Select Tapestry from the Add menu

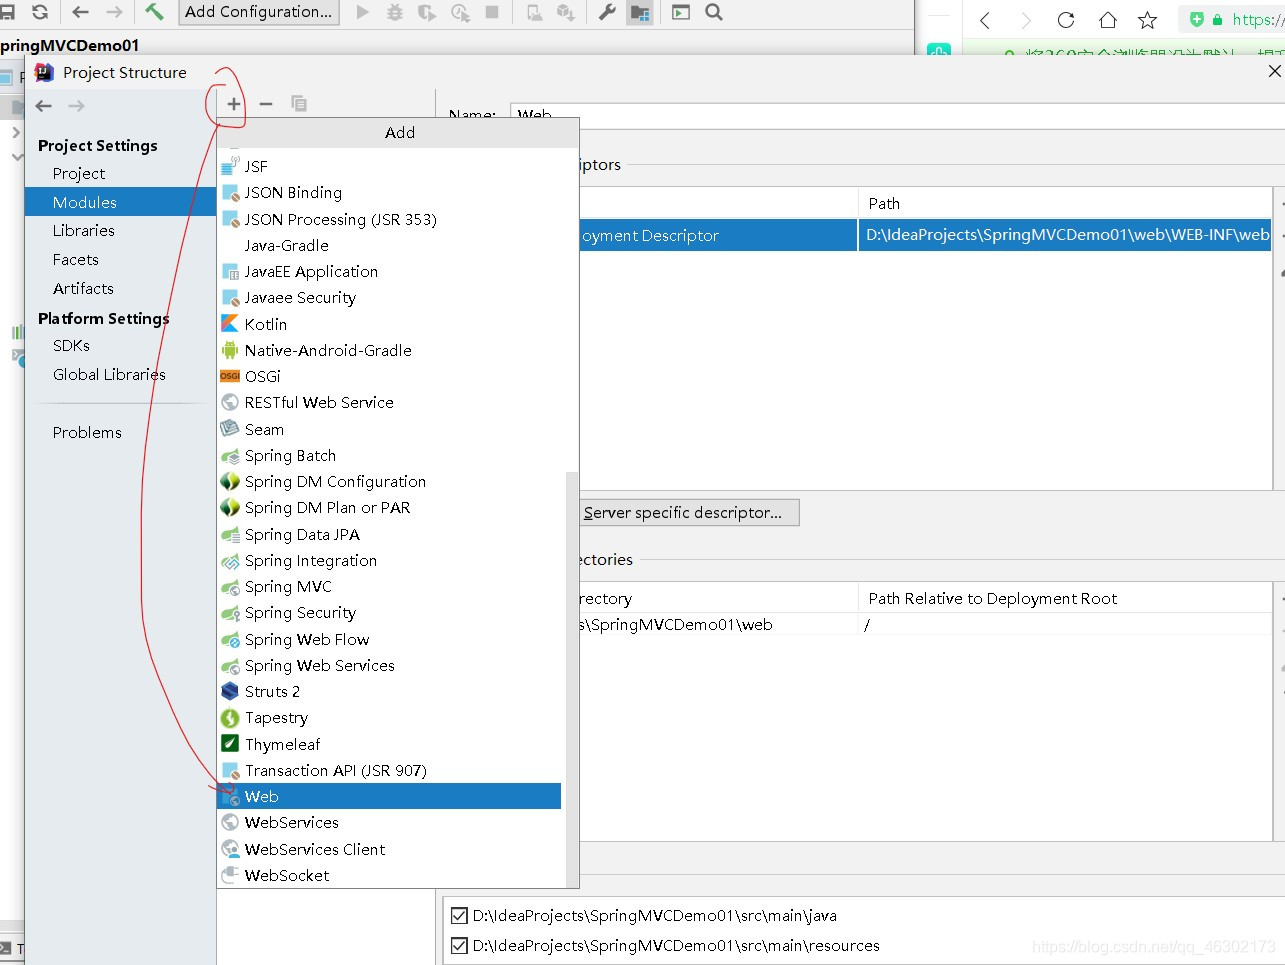tap(389, 717)
